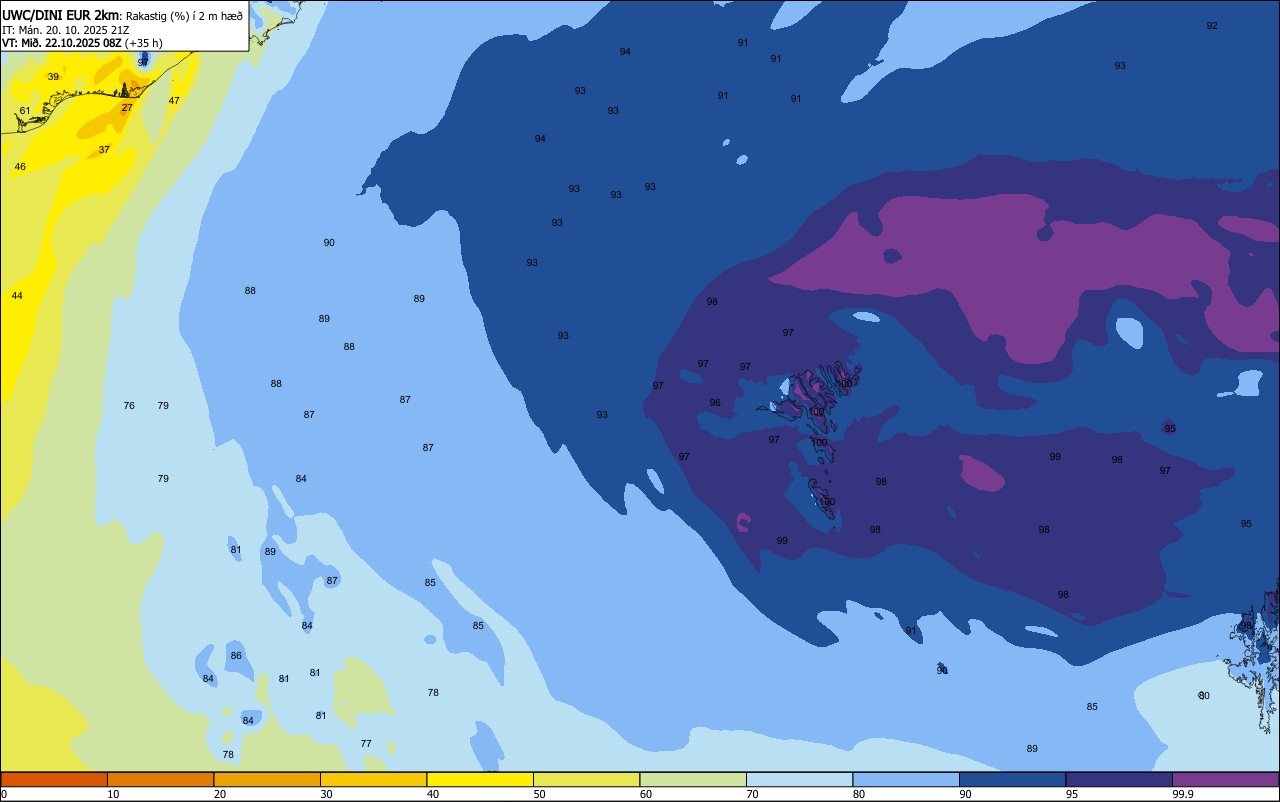Click the map value '77' near the bottom
The image size is (1280, 802).
coord(366,744)
